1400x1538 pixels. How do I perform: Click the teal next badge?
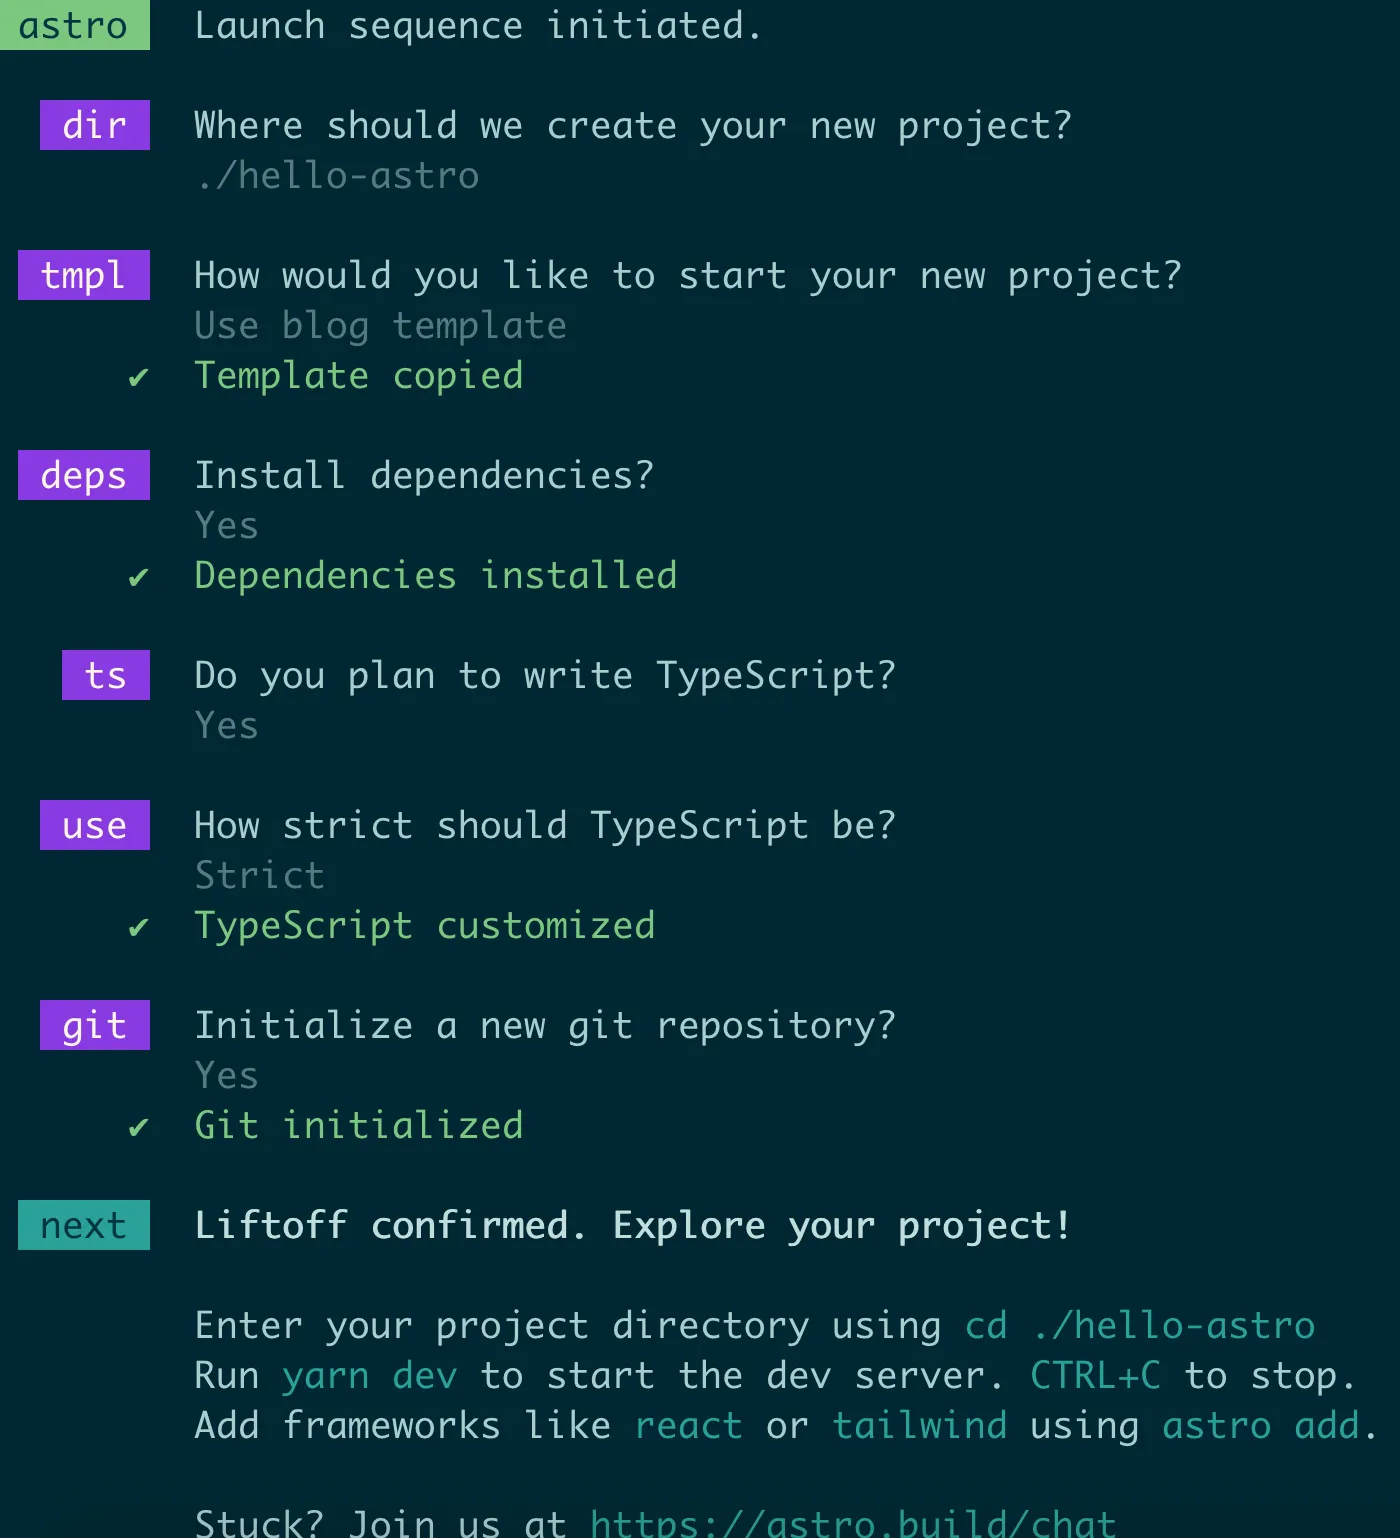click(x=84, y=1225)
